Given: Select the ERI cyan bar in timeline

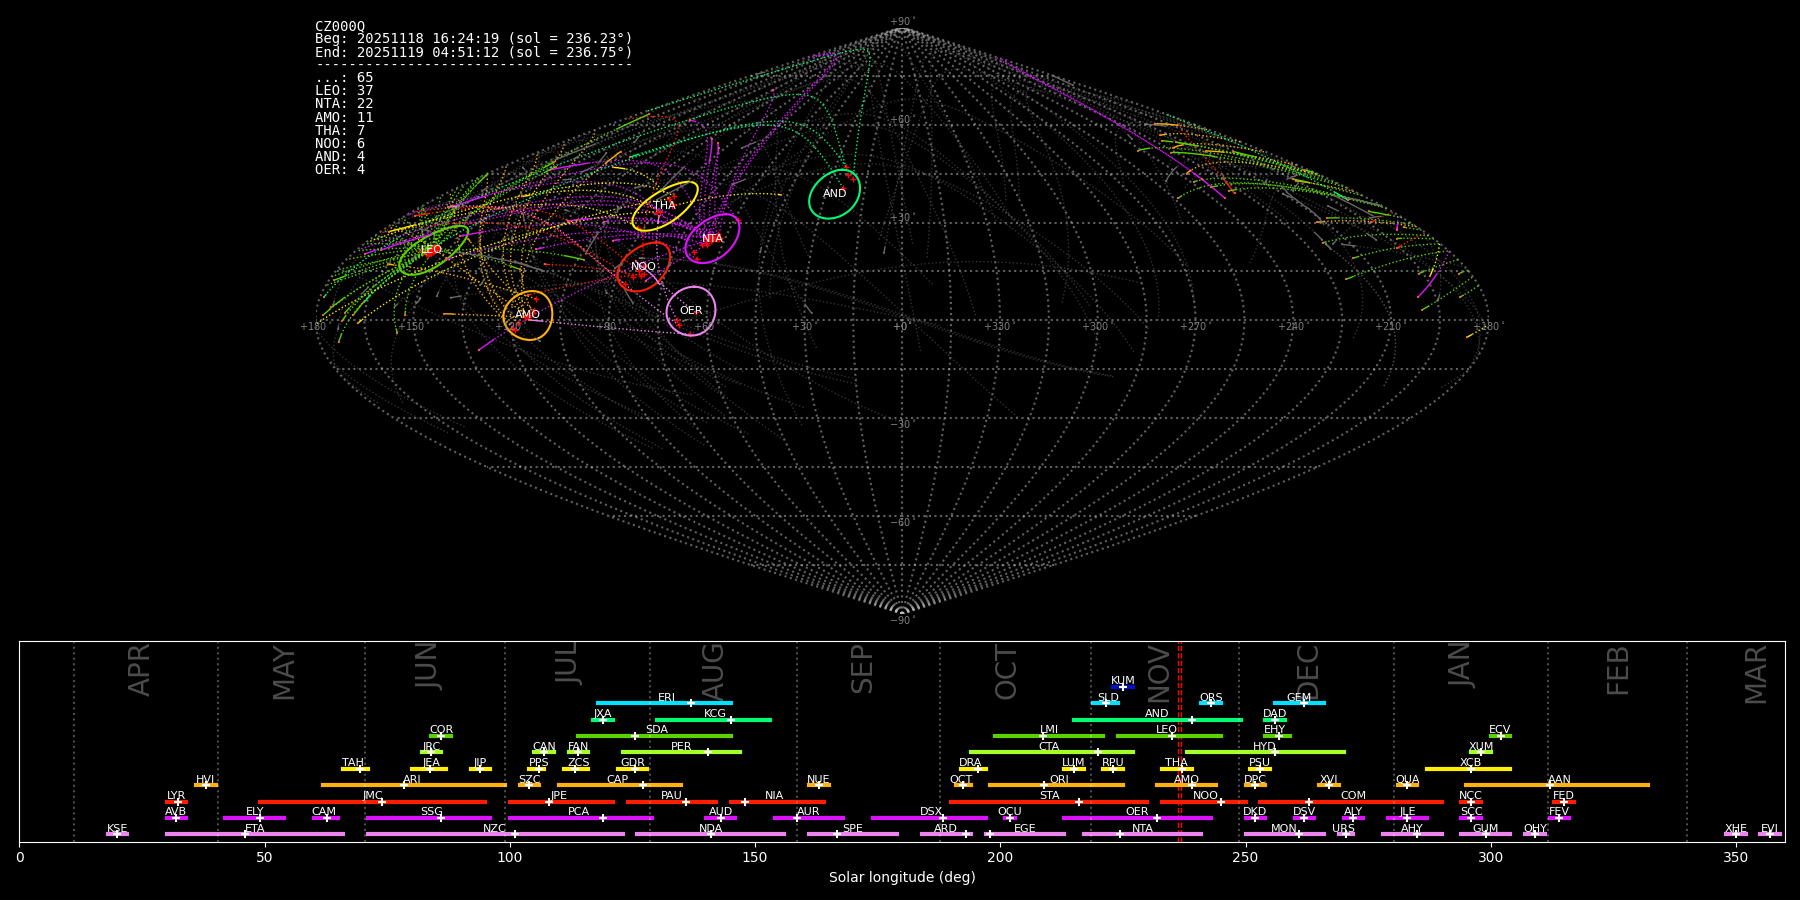Looking at the screenshot, I should pyautogui.click(x=664, y=703).
